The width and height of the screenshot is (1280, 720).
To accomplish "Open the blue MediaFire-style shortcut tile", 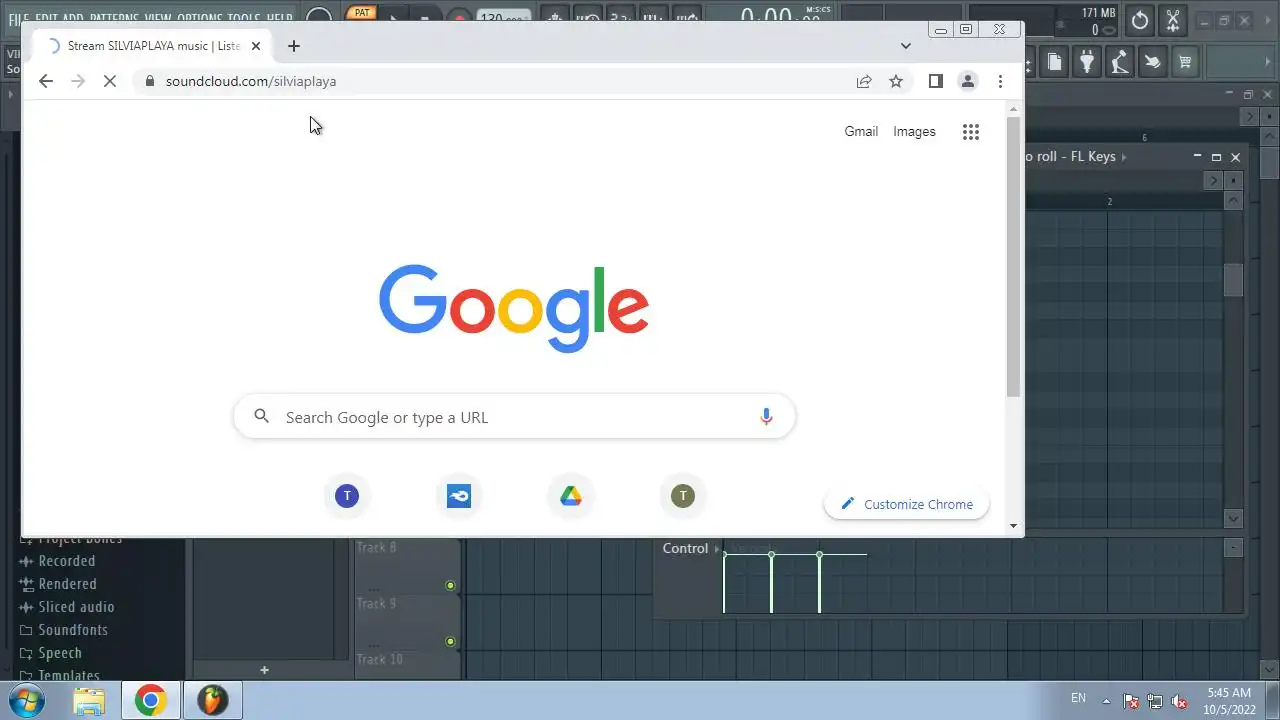I will coord(459,496).
